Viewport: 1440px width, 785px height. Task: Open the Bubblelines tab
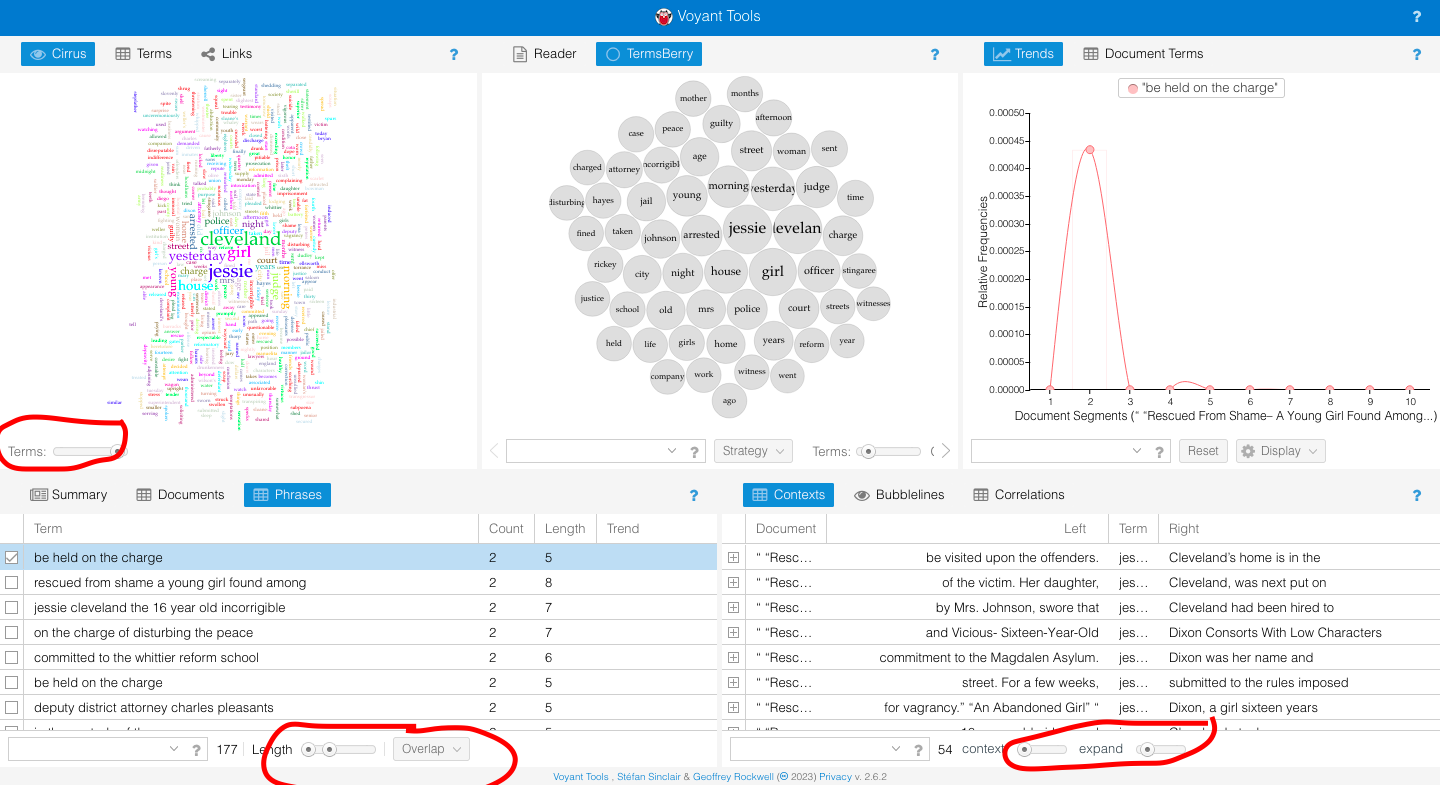[x=898, y=494]
